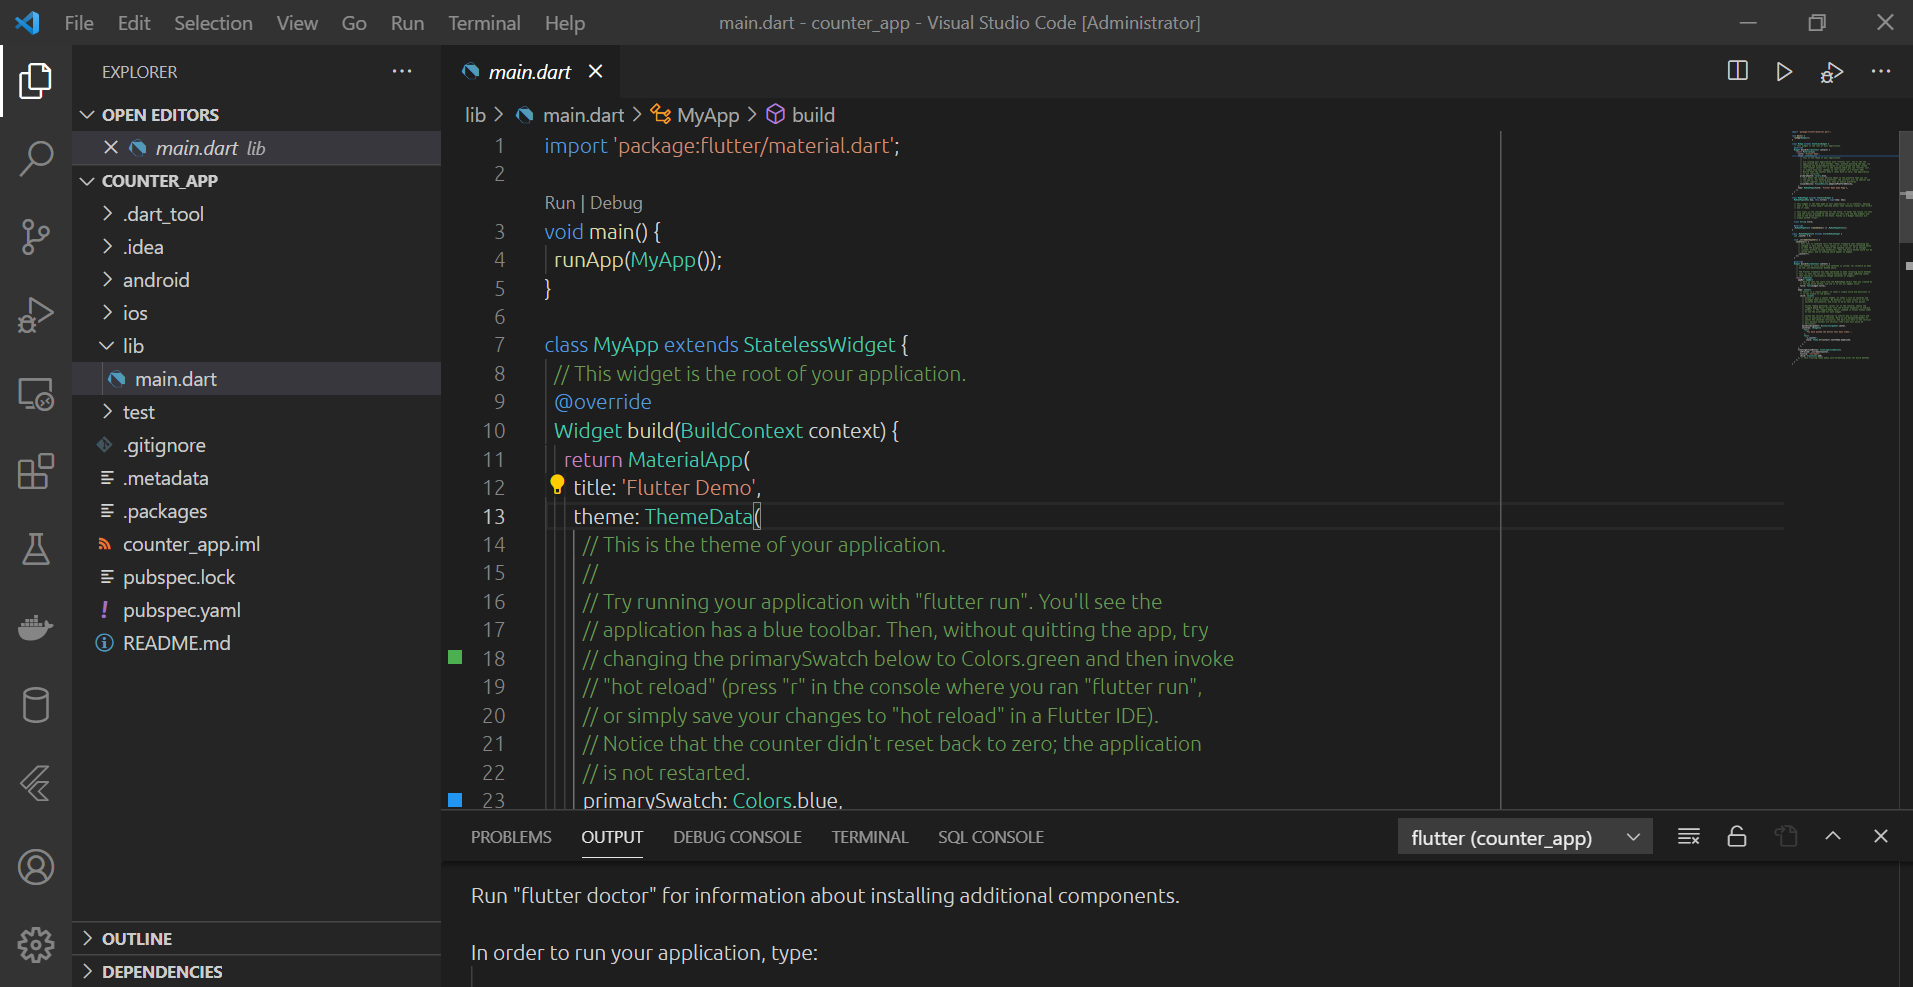Viewport: 1913px width, 987px height.
Task: Open Flutter icon in activity bar
Action: 36,783
